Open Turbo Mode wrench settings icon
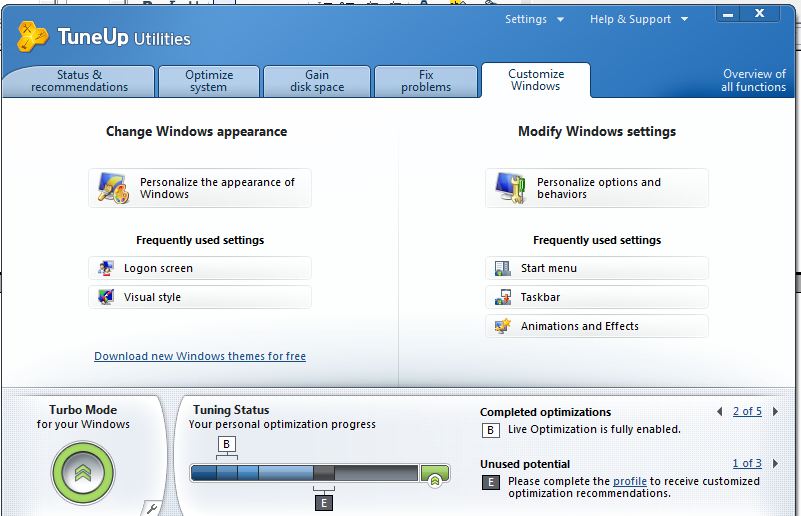The image size is (801, 516). (152, 508)
